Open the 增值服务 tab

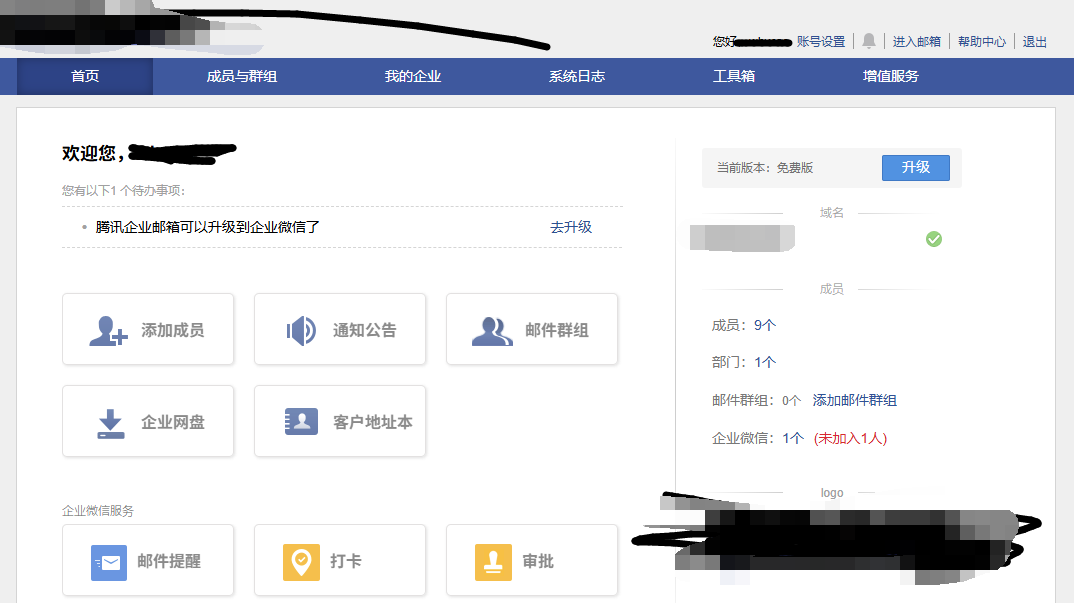(891, 76)
